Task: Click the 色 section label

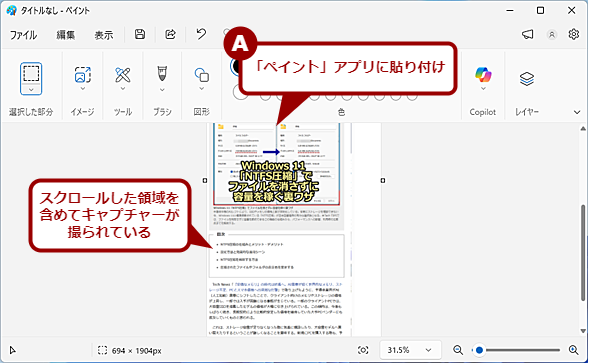Action: 341,112
